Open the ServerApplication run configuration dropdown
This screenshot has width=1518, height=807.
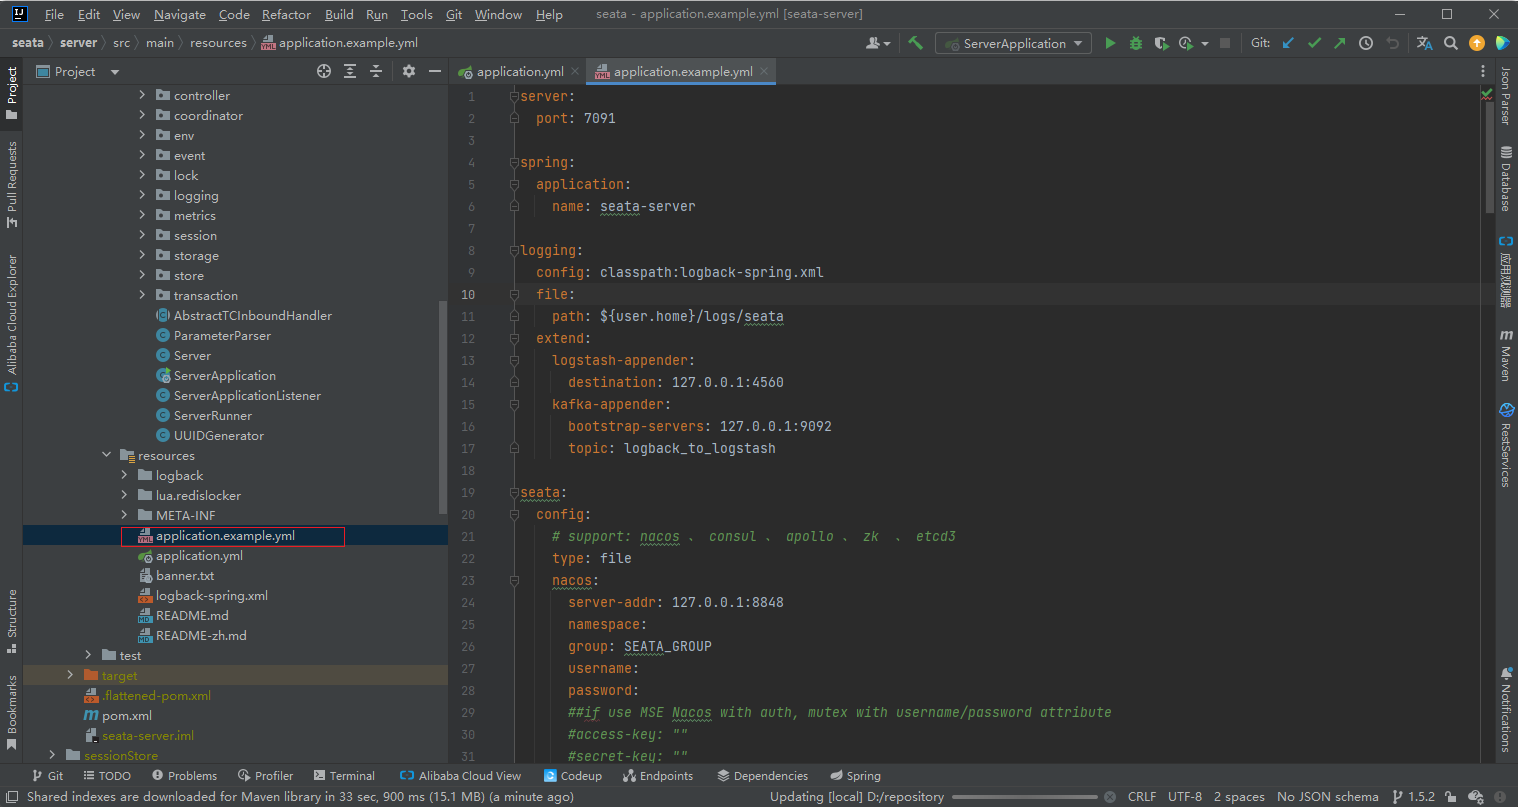coord(1013,43)
